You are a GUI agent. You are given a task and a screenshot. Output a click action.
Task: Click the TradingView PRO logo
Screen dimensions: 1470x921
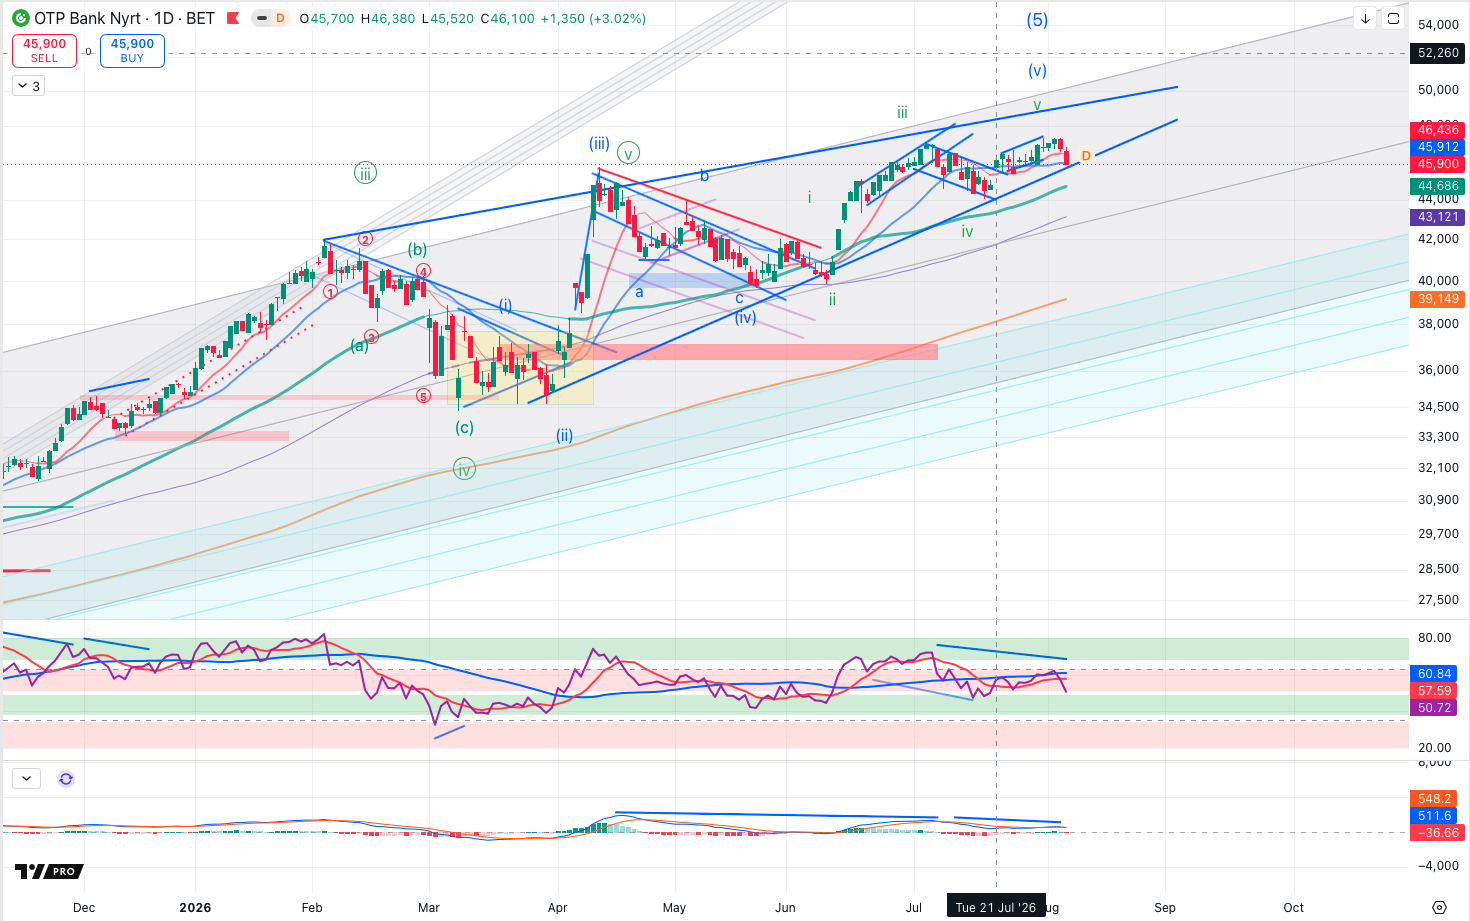click(x=49, y=871)
